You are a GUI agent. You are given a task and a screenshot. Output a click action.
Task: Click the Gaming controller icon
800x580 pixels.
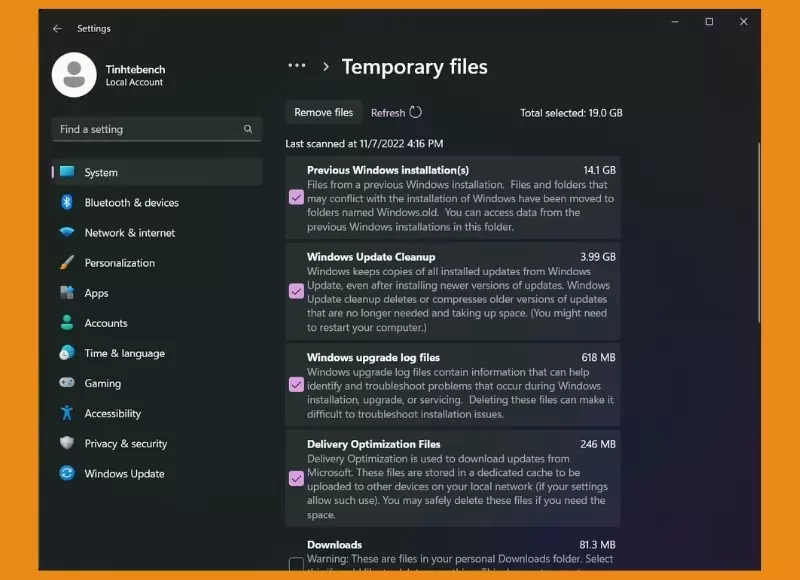67,383
